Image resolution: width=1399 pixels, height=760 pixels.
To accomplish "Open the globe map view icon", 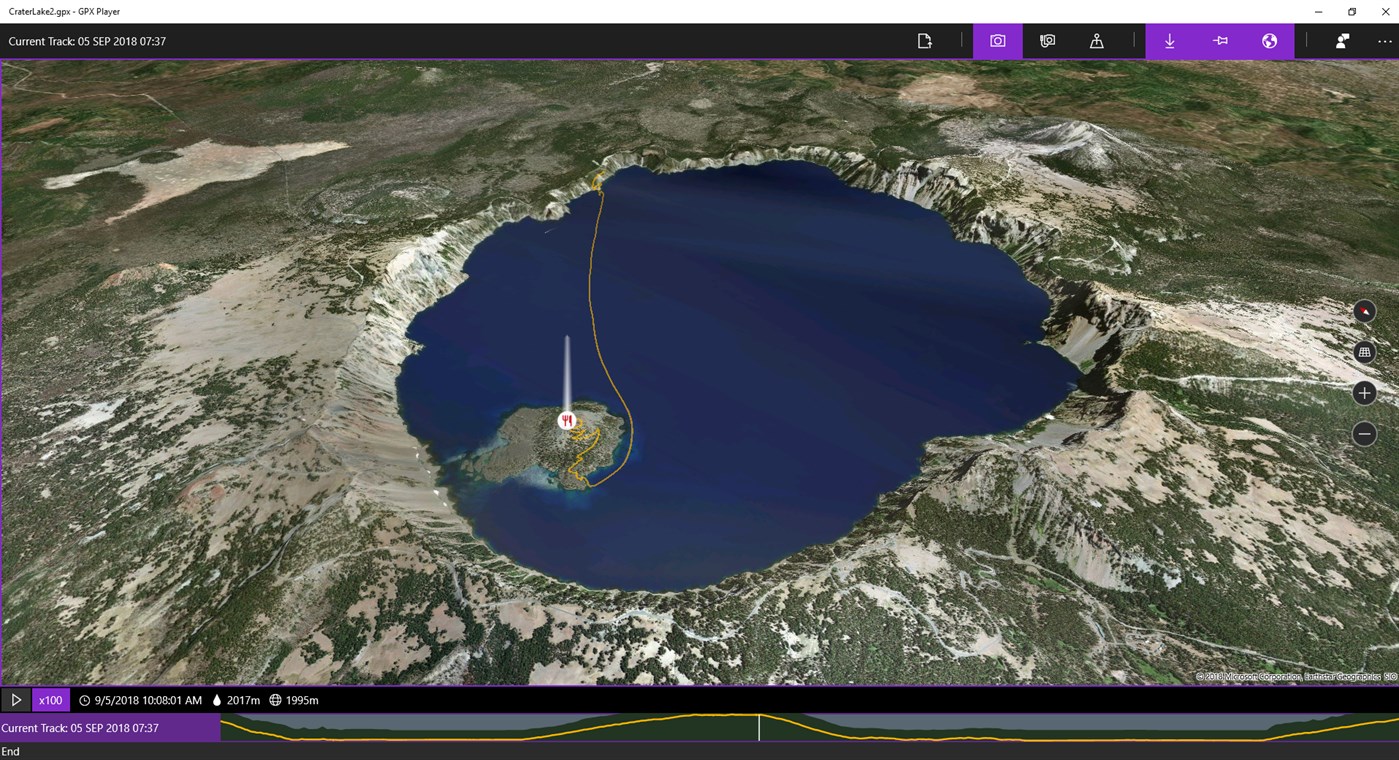I will 1269,40.
